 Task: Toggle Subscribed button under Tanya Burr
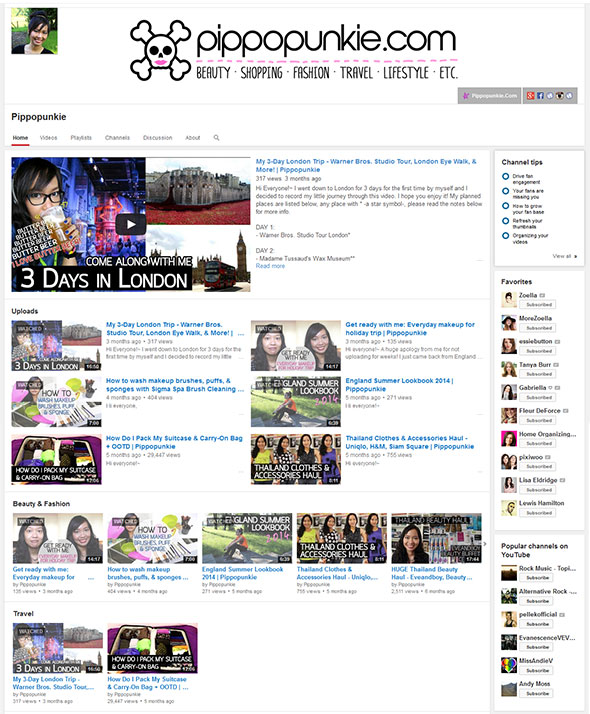click(538, 374)
